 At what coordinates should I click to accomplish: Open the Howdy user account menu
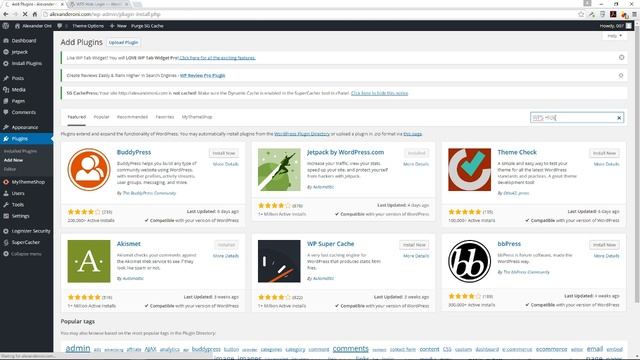pos(616,26)
